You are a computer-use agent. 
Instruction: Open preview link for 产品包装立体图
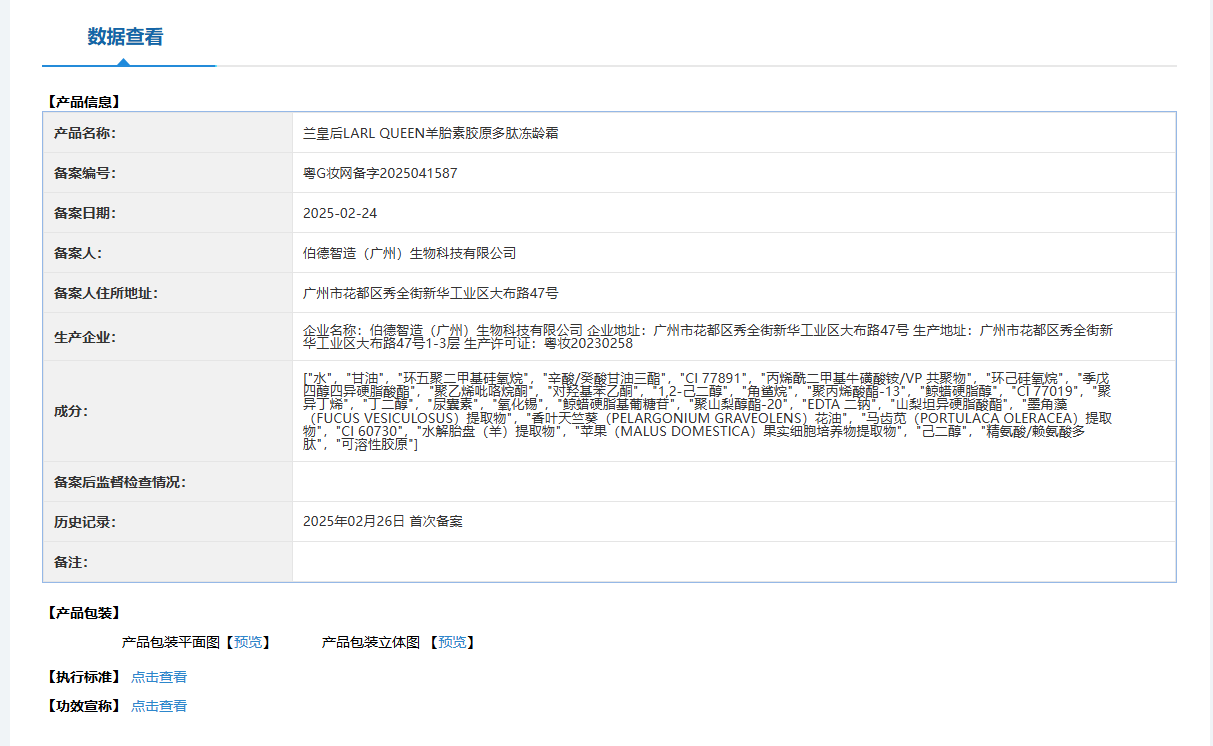pos(455,642)
